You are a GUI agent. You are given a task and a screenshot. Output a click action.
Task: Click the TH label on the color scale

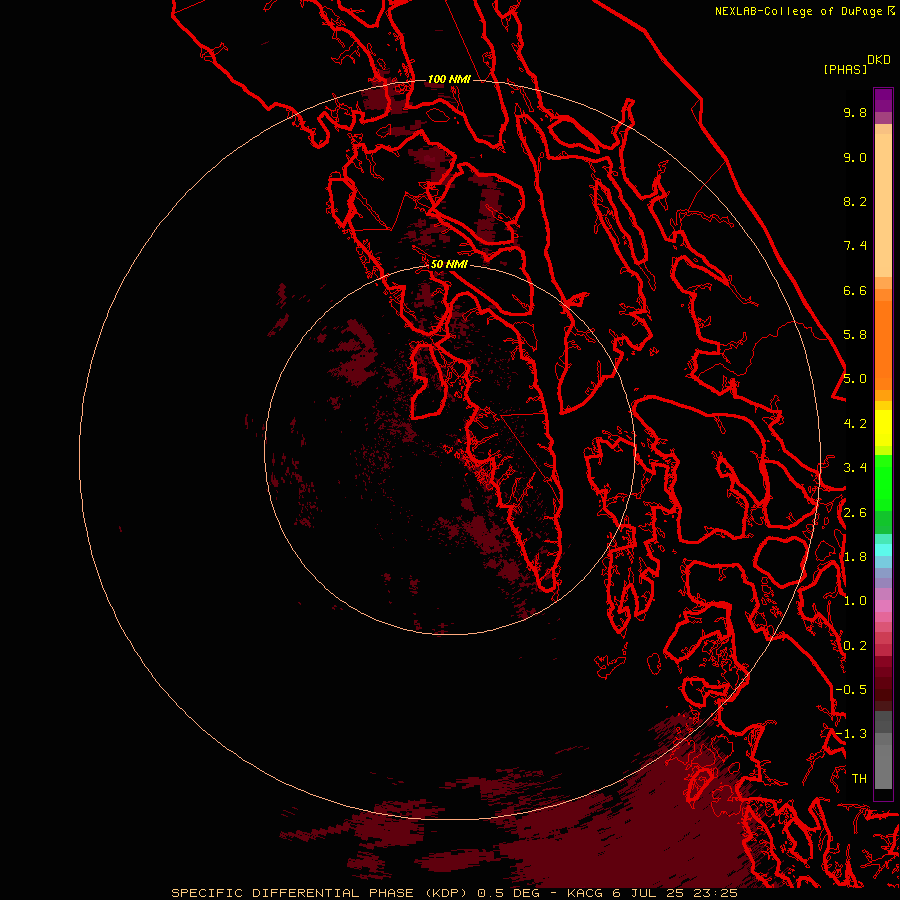[859, 779]
